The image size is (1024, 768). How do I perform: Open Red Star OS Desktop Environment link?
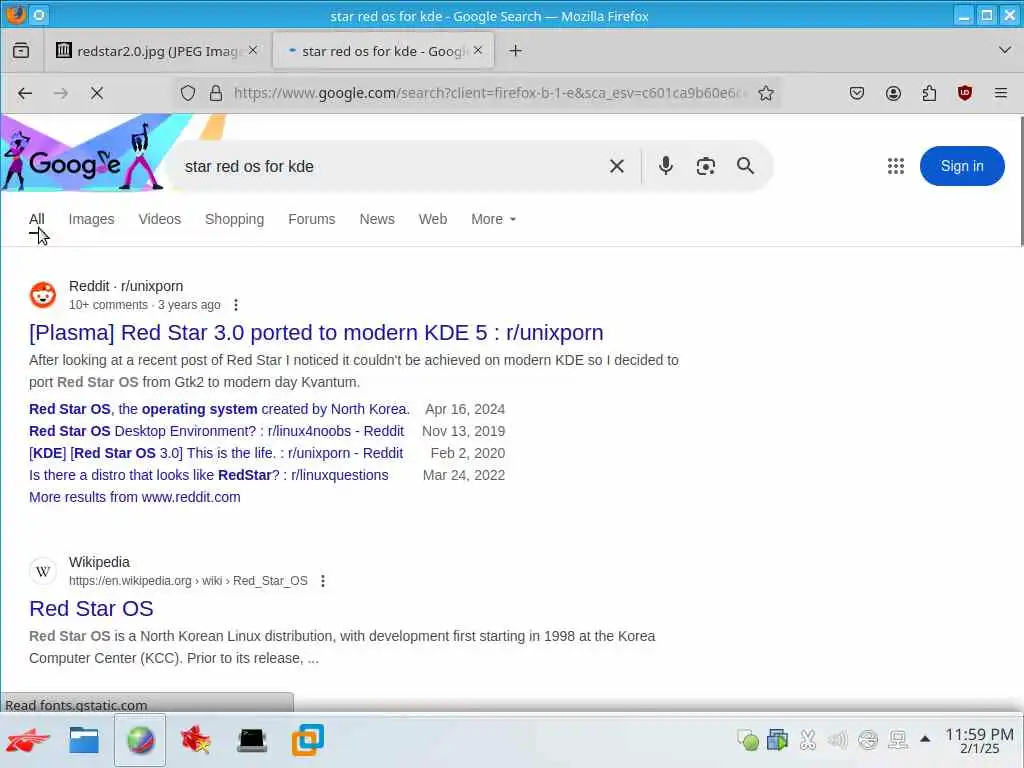[x=216, y=431]
